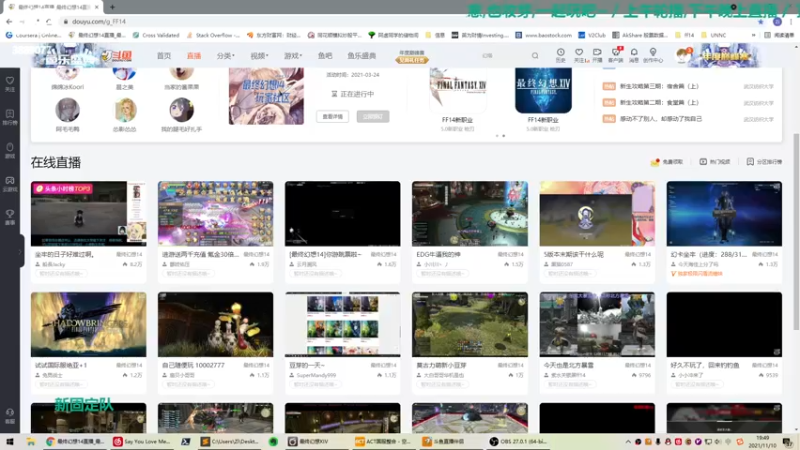Go to 首页 nav item

pyautogui.click(x=164, y=56)
